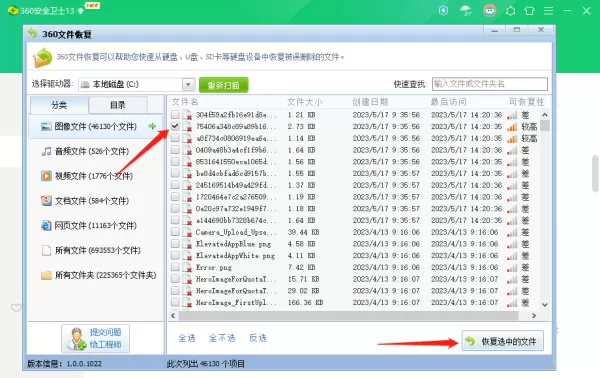Click the 重新扫描 rescan button
The image size is (600, 378).
pyautogui.click(x=223, y=85)
